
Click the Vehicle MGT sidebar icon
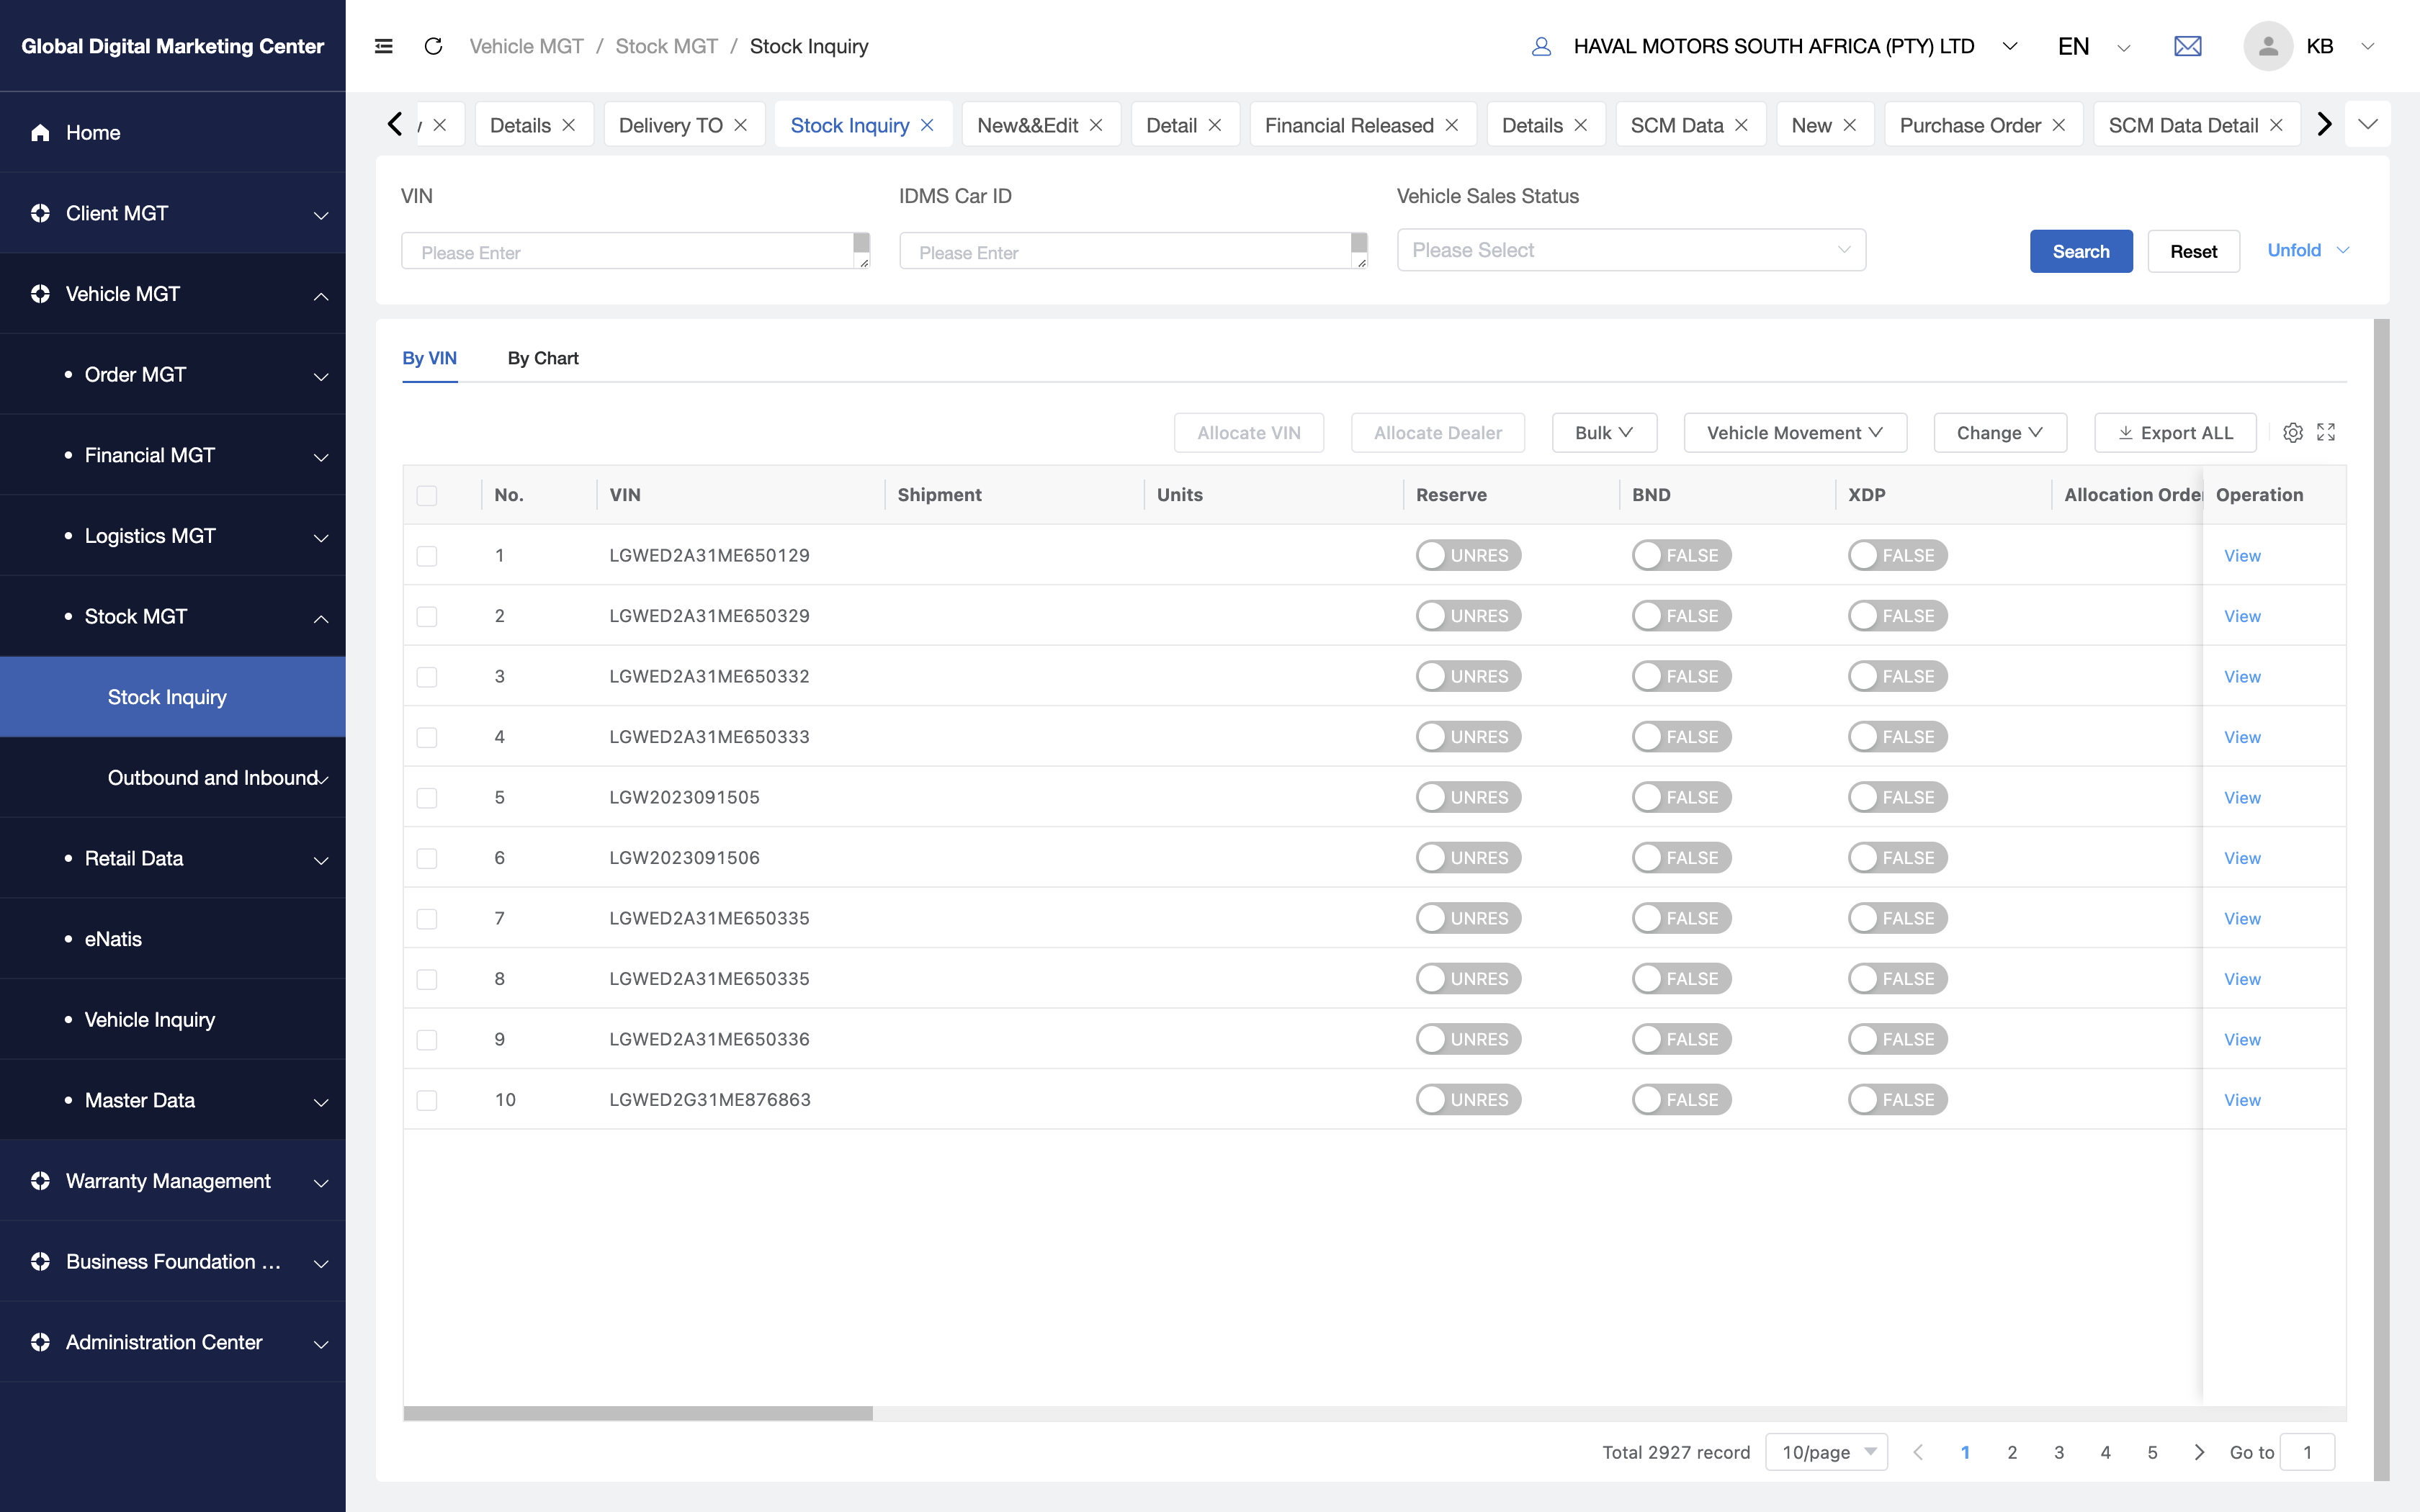tap(40, 294)
